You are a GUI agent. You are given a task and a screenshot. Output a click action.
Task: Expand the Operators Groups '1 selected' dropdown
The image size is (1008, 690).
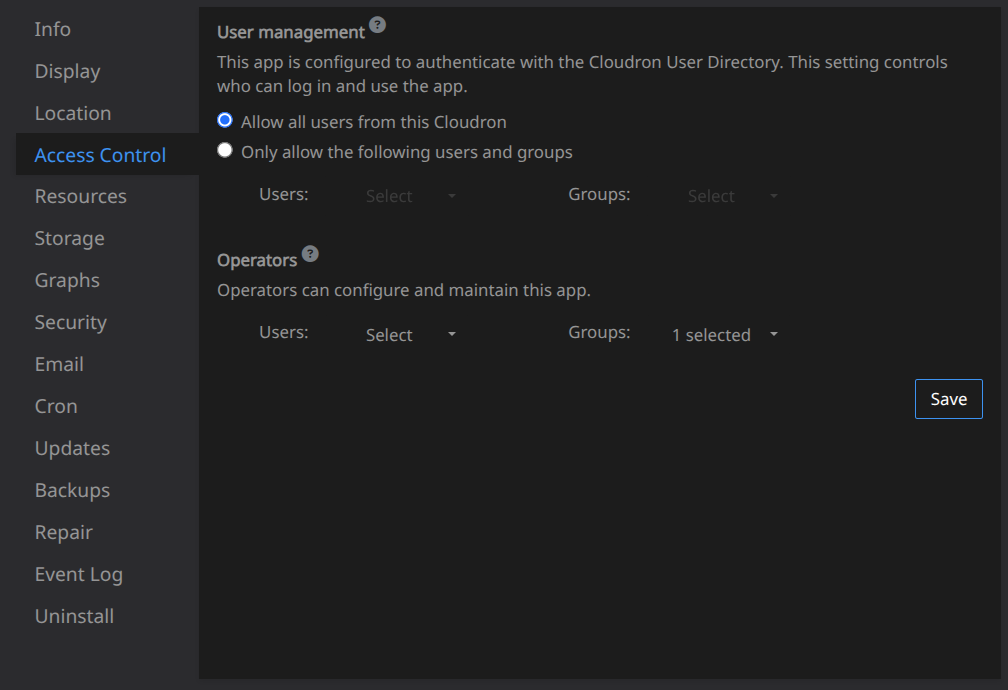coord(724,335)
